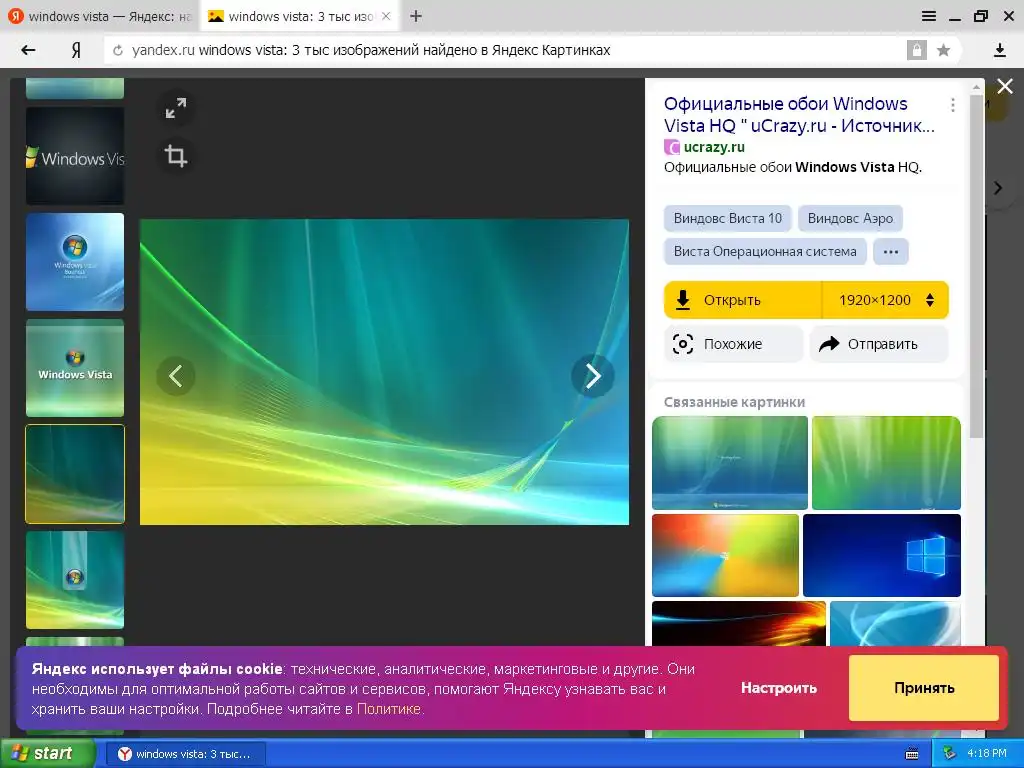Go to the next image arrow
The image size is (1024, 768).
coord(592,376)
